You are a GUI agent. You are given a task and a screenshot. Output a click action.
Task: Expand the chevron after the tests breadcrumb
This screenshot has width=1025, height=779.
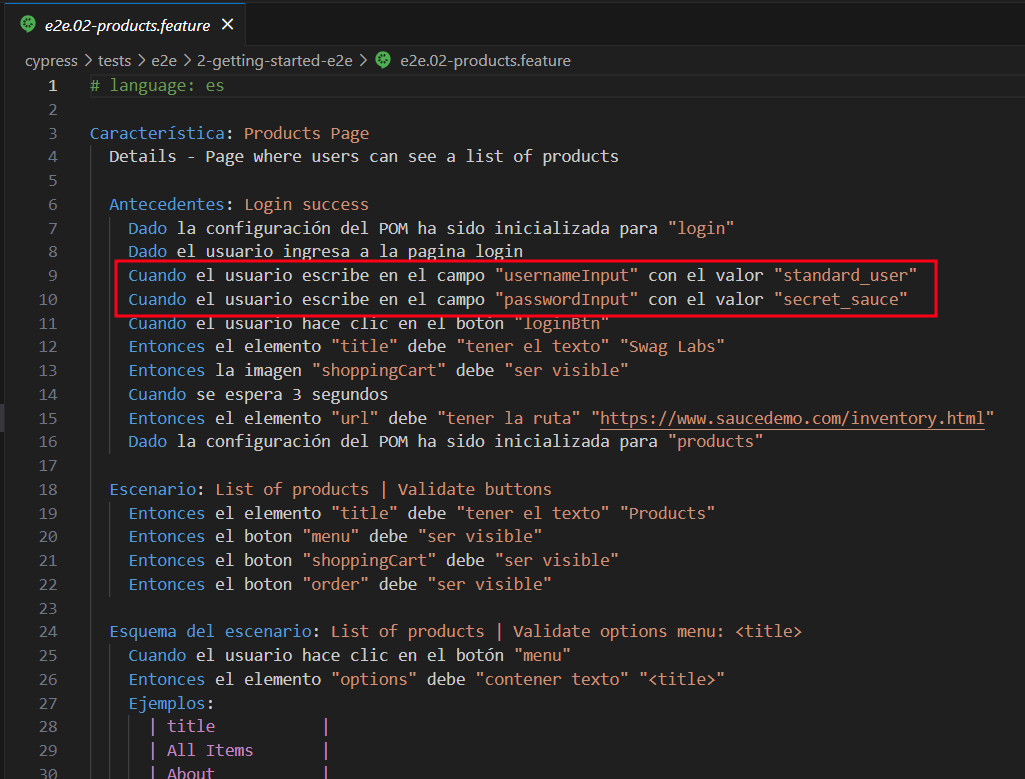pos(141,61)
